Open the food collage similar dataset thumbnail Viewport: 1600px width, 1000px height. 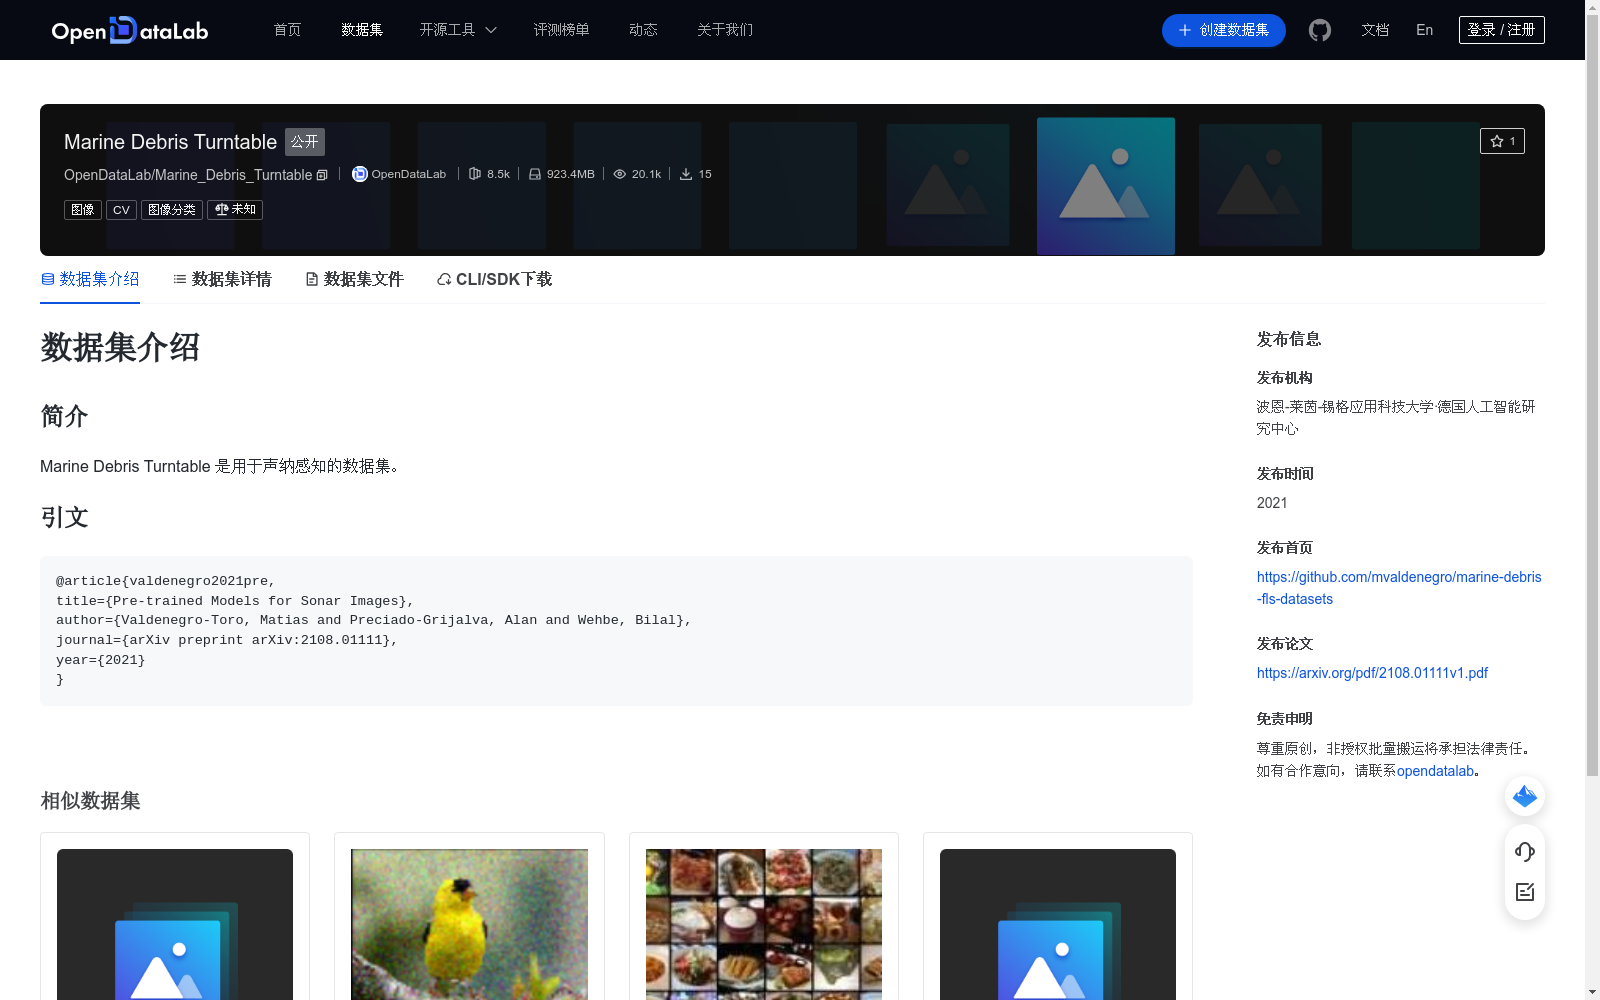point(764,924)
